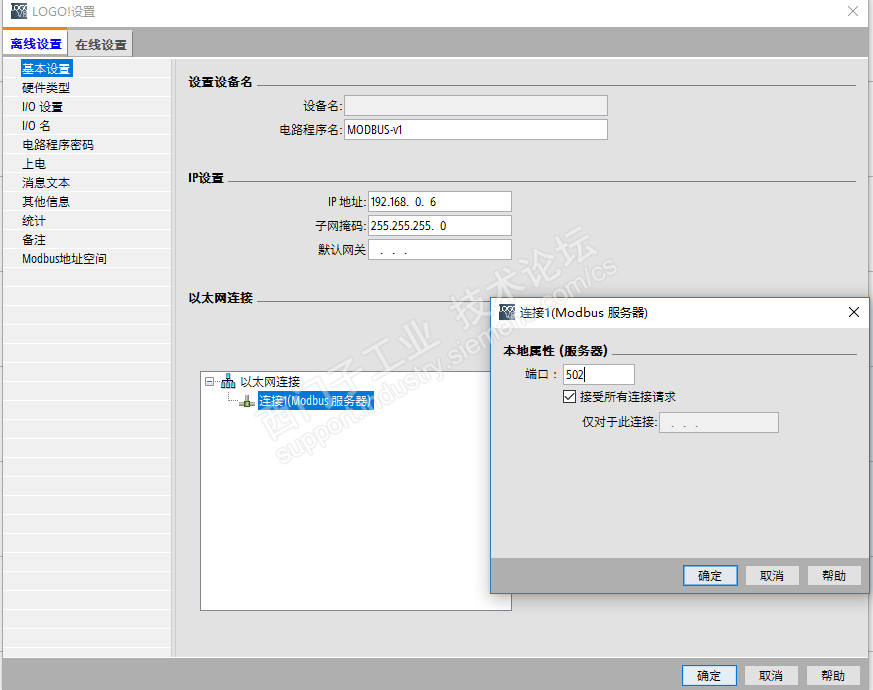The height and width of the screenshot is (690, 873).
Task: Open the 其他信息 page
Action: [x=46, y=202]
